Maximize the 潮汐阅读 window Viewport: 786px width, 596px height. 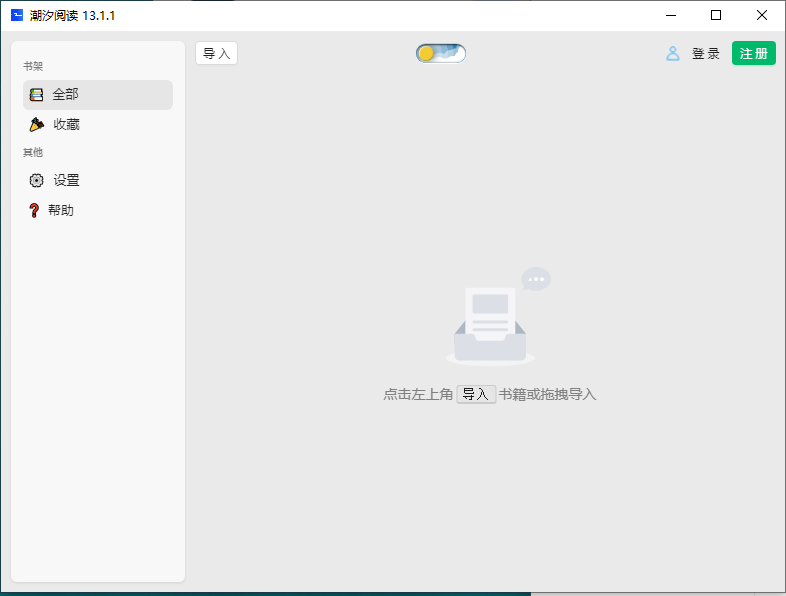point(716,16)
